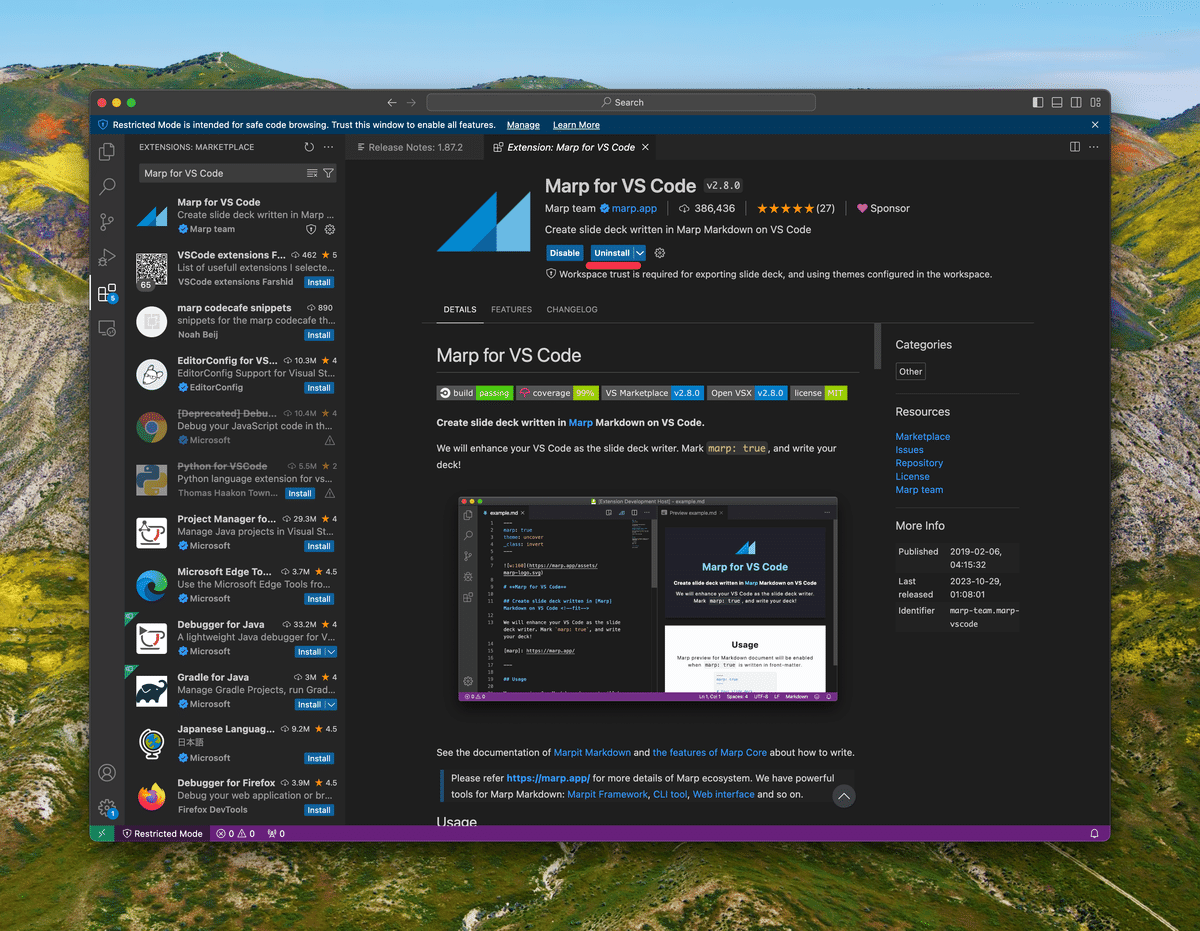Install EditorConfig for VS Code

(319, 388)
